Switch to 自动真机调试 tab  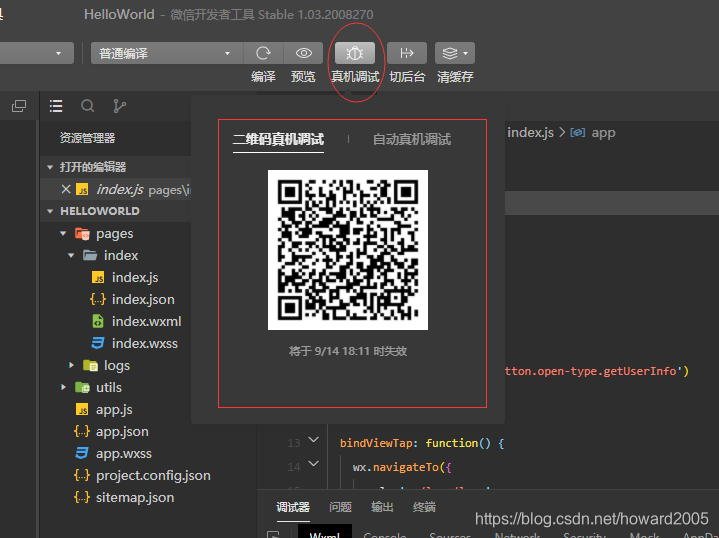coord(412,139)
